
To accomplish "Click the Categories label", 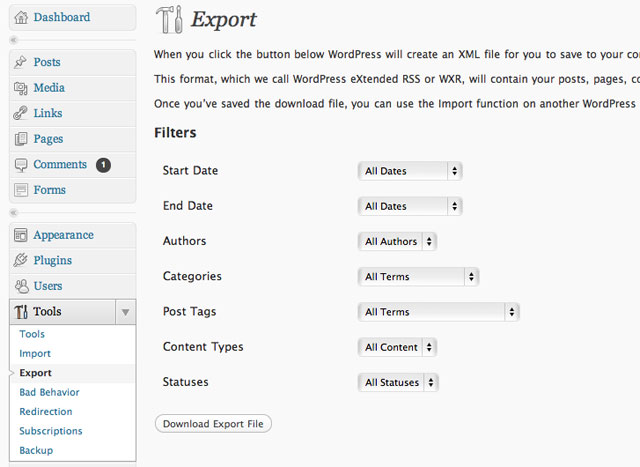I will (192, 276).
